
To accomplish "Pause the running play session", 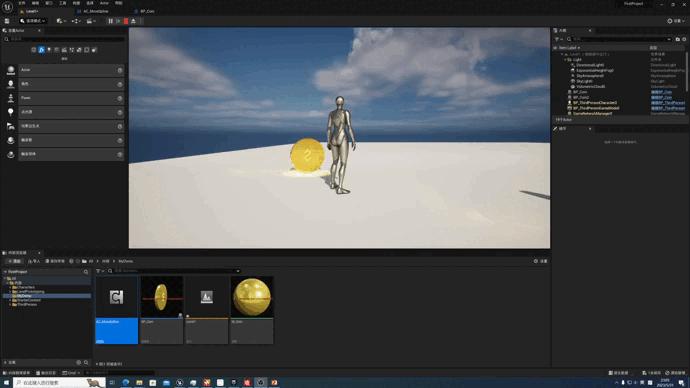I will coord(110,21).
